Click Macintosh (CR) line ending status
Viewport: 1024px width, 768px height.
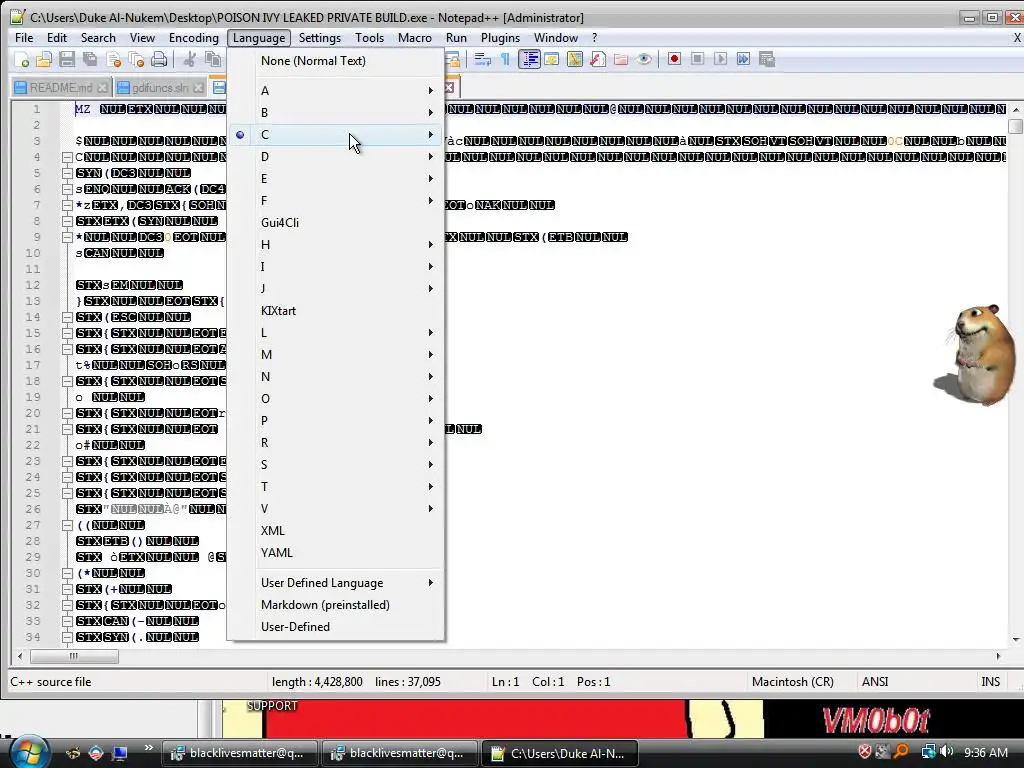click(x=793, y=682)
